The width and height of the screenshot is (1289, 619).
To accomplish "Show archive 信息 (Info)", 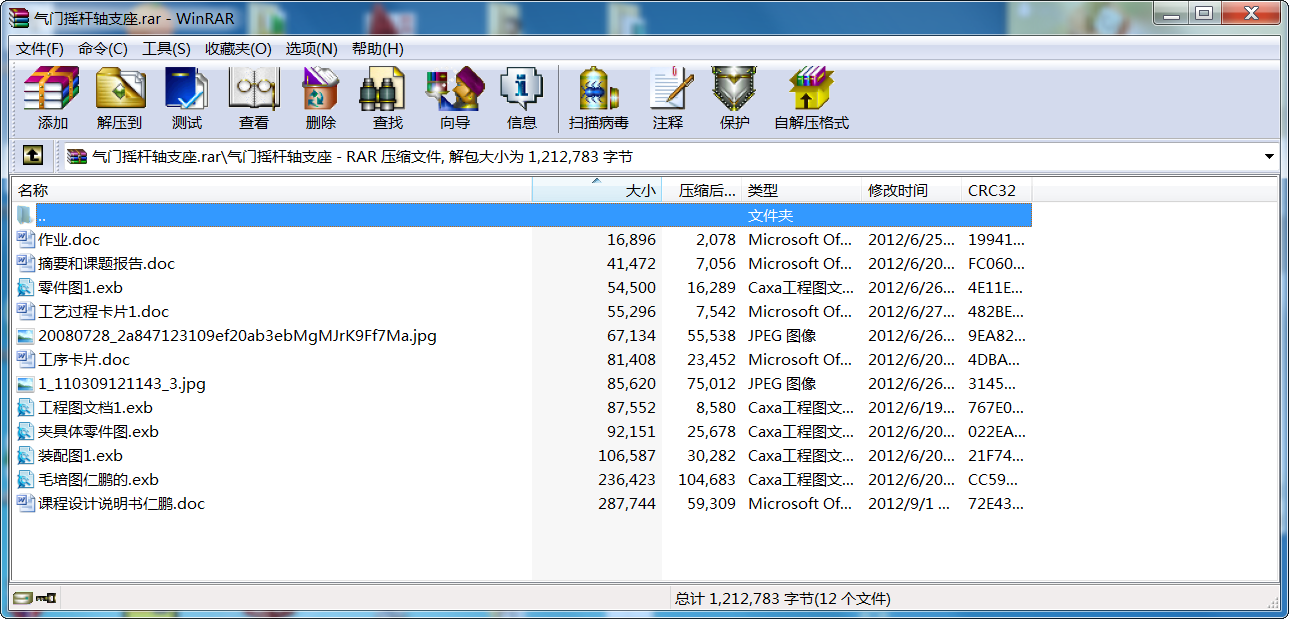I will [522, 98].
